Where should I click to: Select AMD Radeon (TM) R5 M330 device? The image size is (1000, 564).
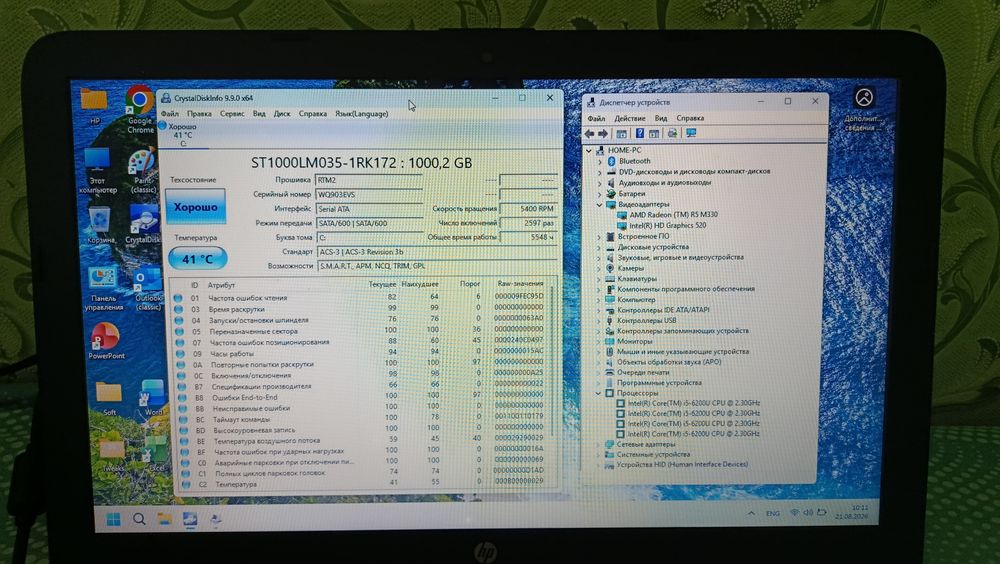pos(673,215)
